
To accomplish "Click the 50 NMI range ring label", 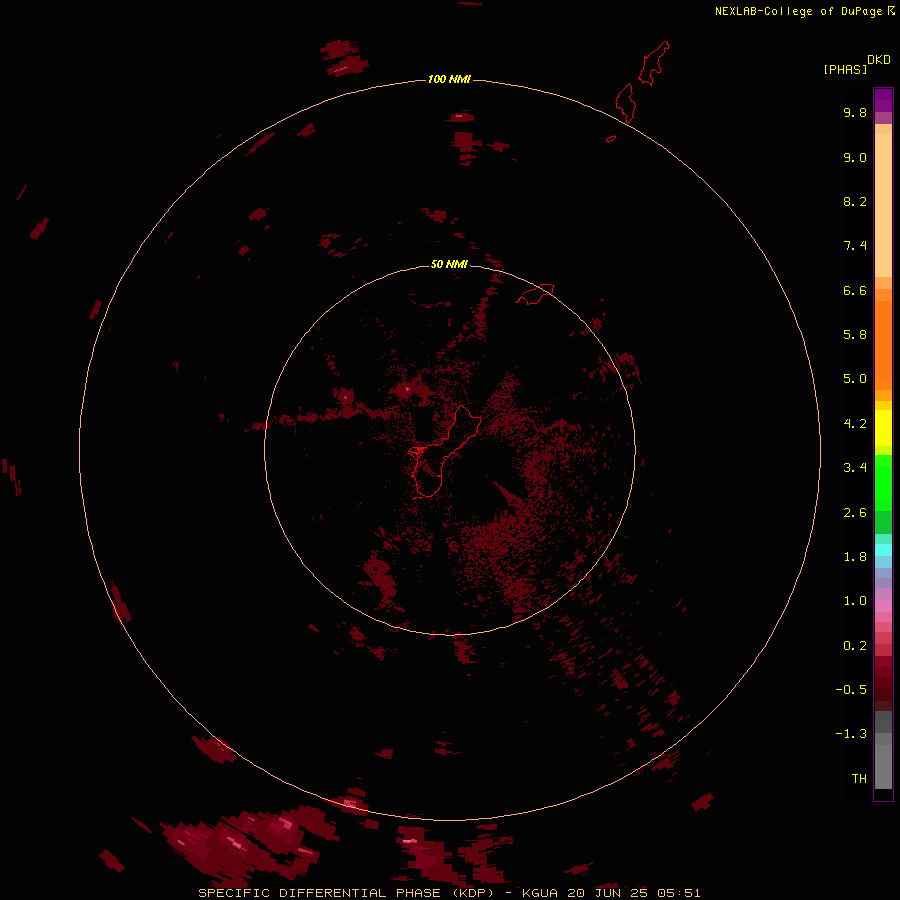I will pos(449,264).
